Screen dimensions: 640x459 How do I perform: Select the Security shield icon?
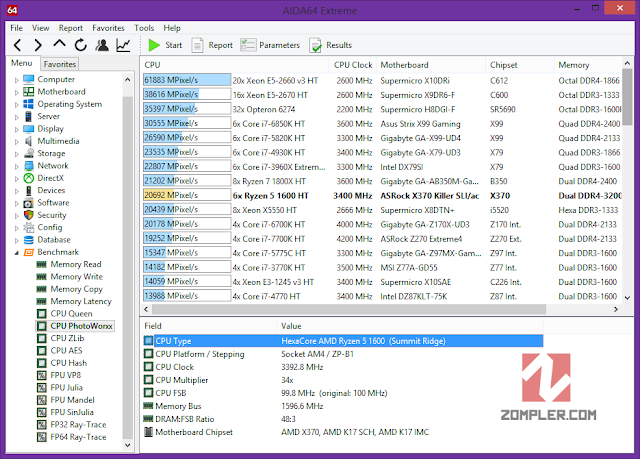(x=29, y=215)
